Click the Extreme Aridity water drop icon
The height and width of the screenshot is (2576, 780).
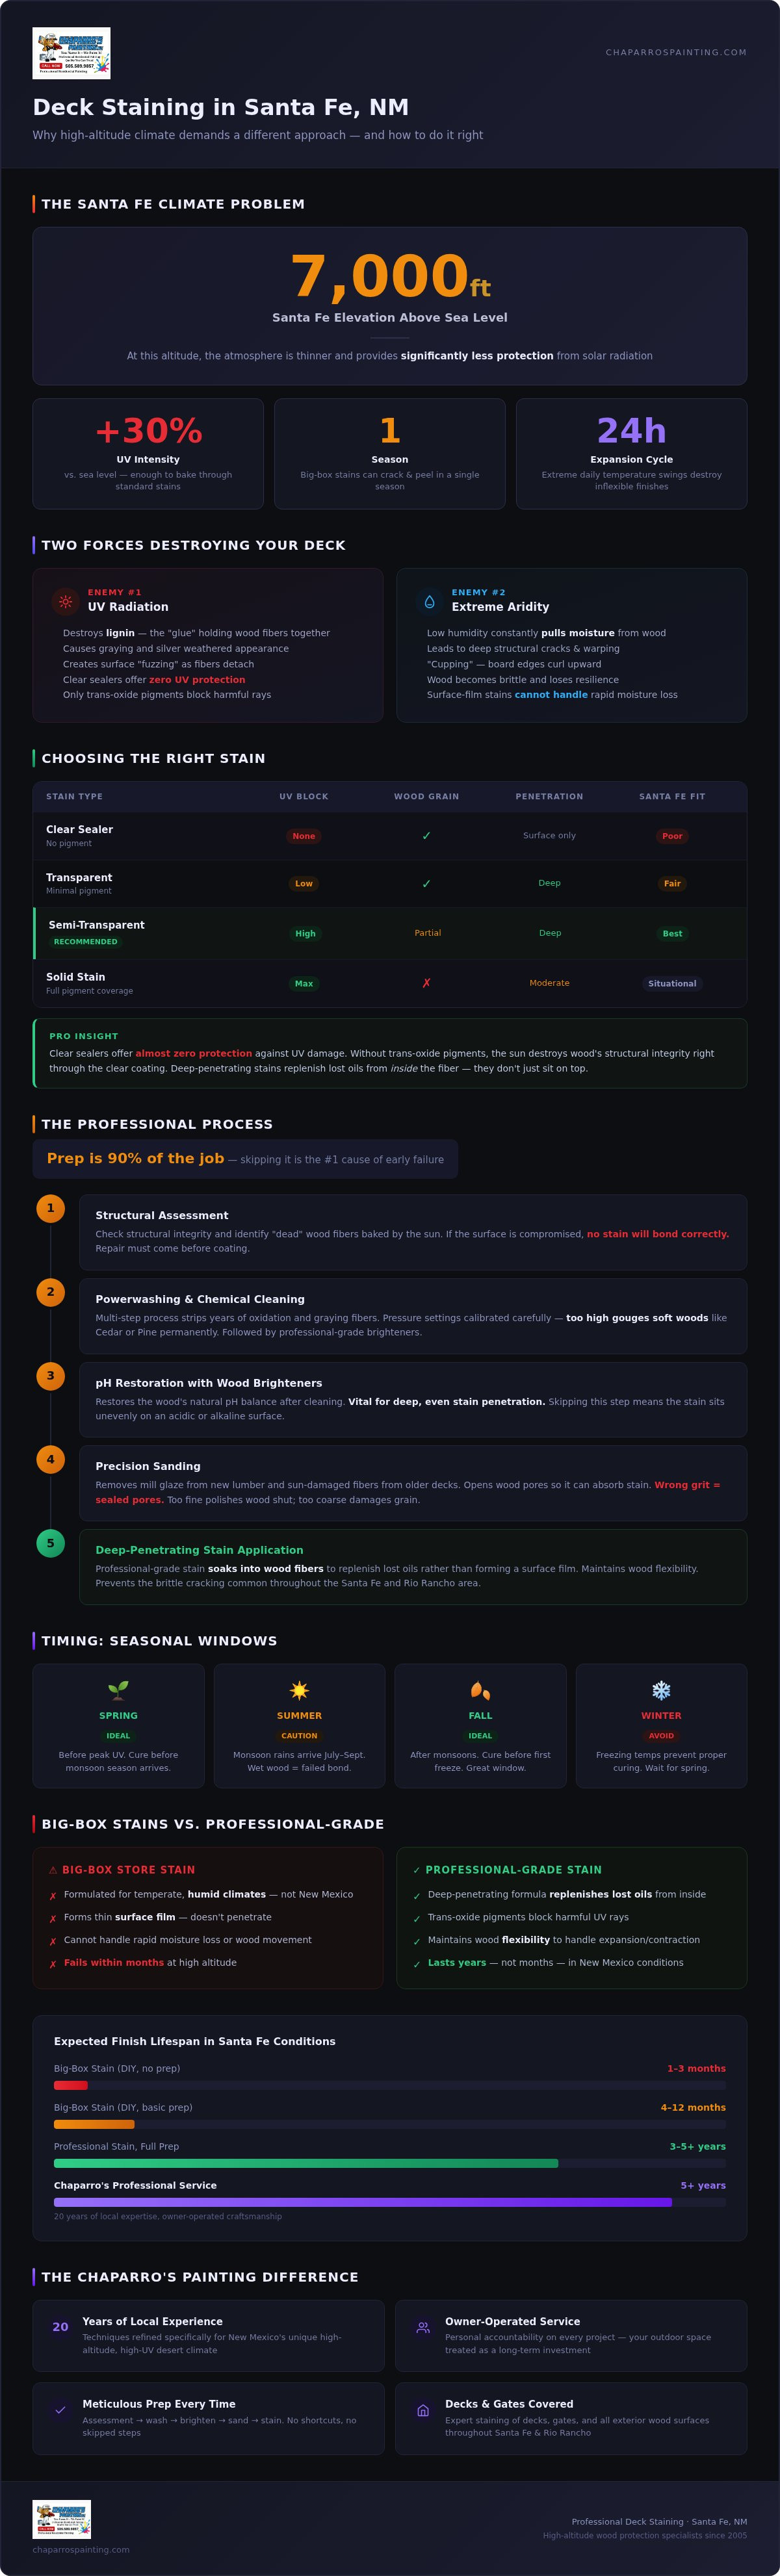pos(429,601)
